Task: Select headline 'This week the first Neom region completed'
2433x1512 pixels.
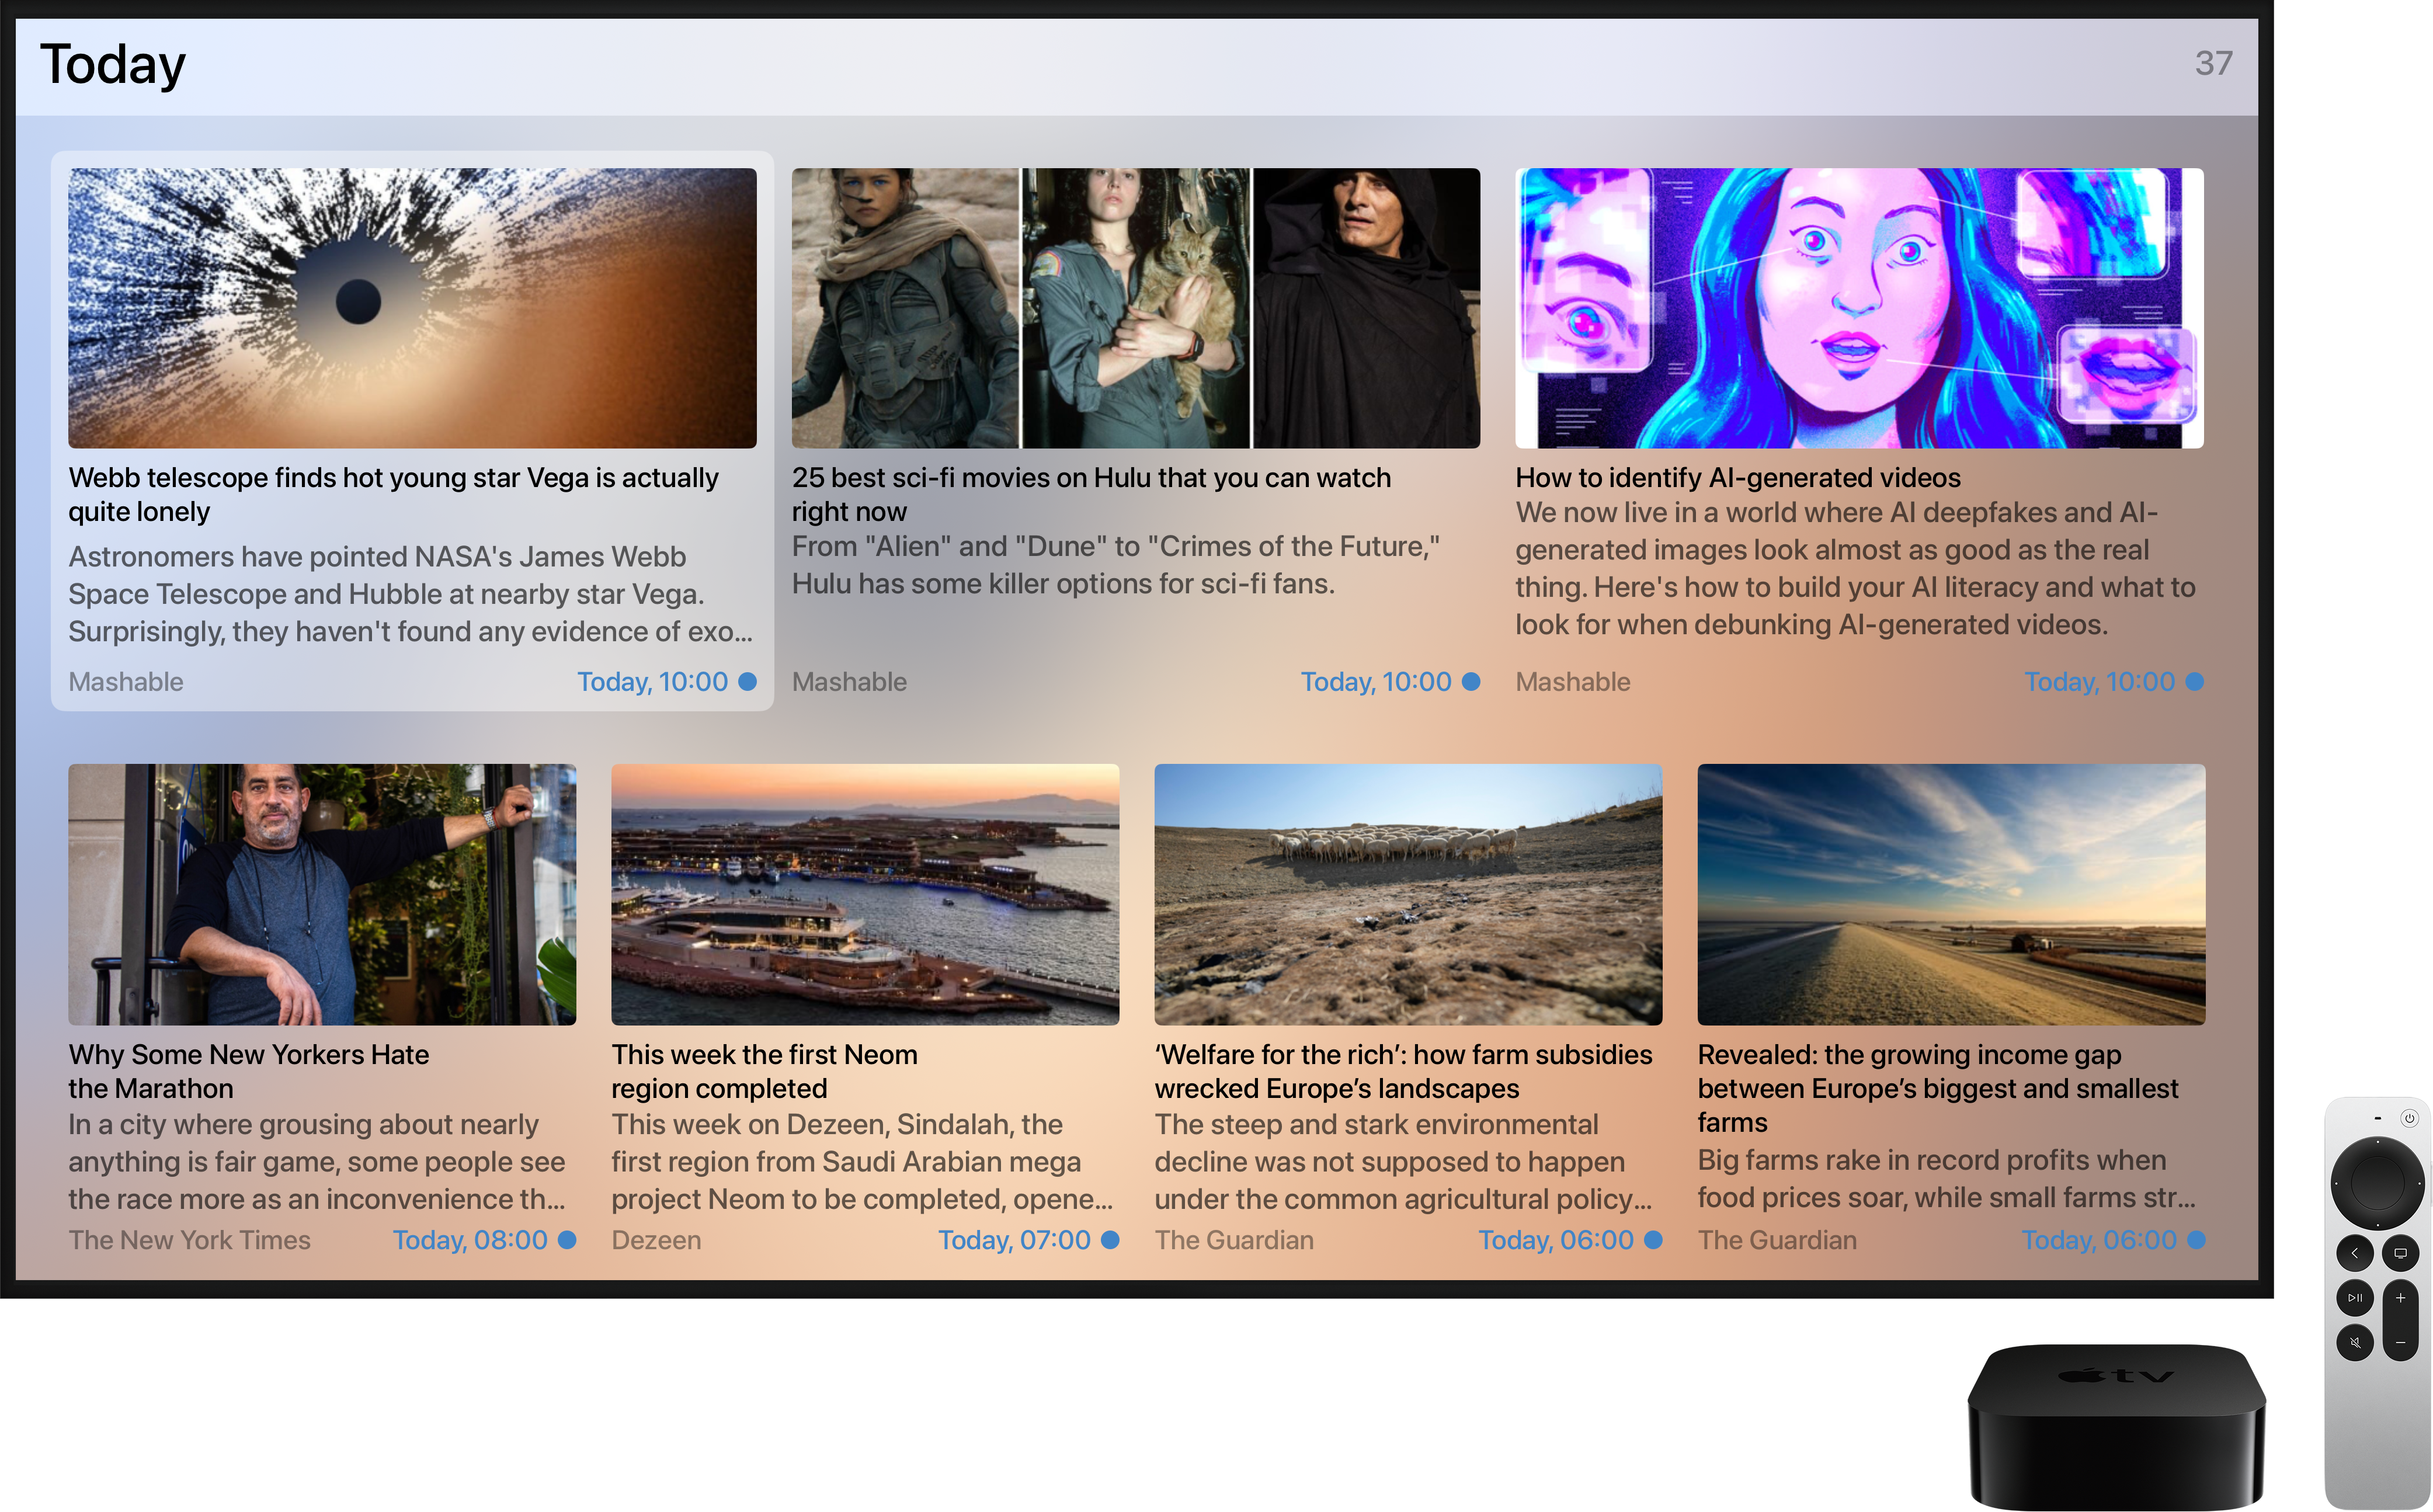Action: pyautogui.click(x=764, y=1071)
